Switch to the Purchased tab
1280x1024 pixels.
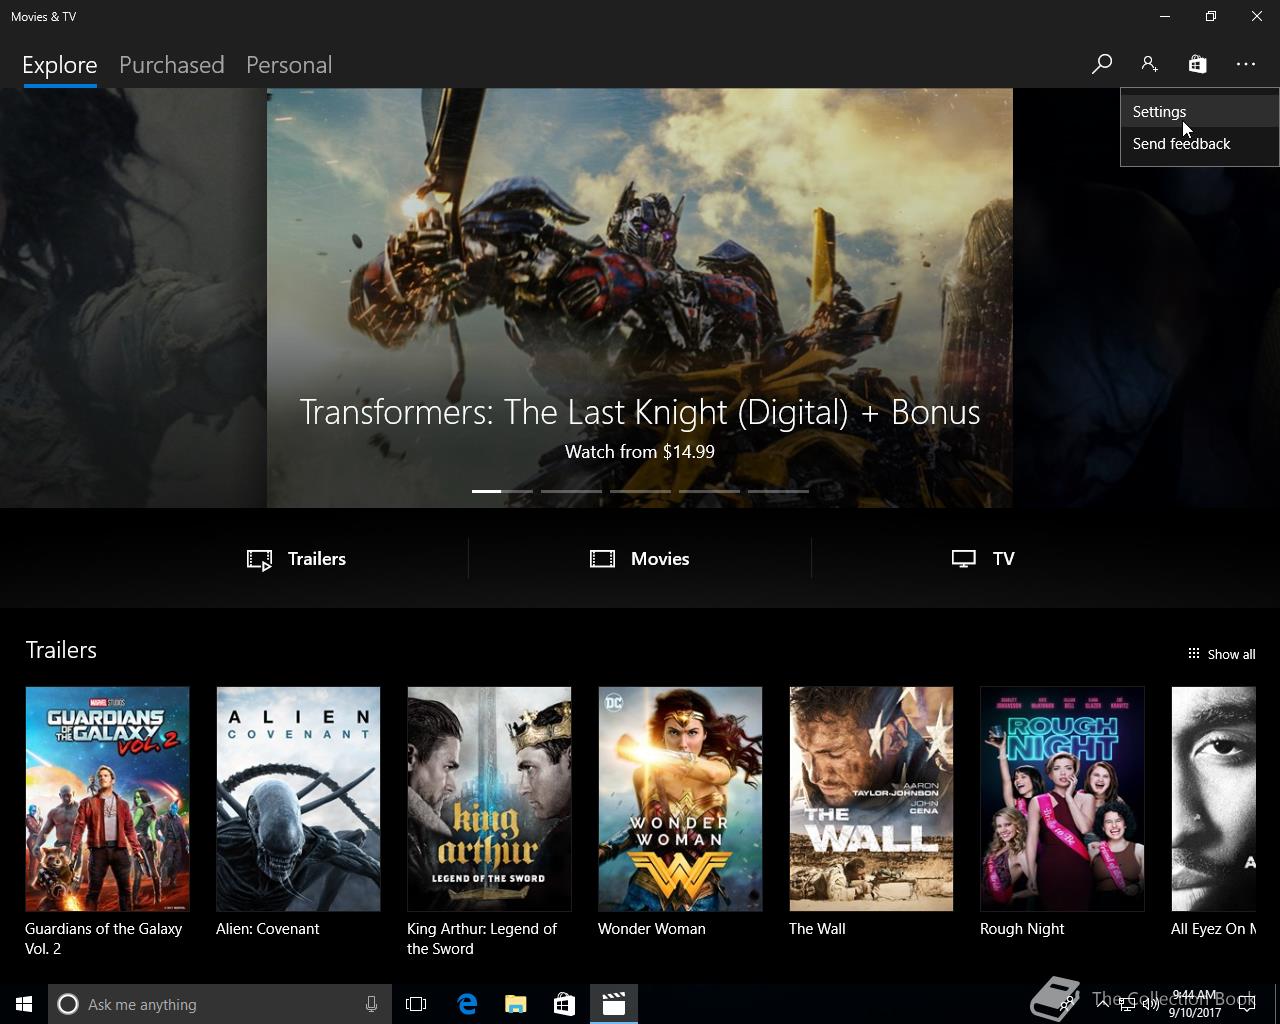point(171,65)
